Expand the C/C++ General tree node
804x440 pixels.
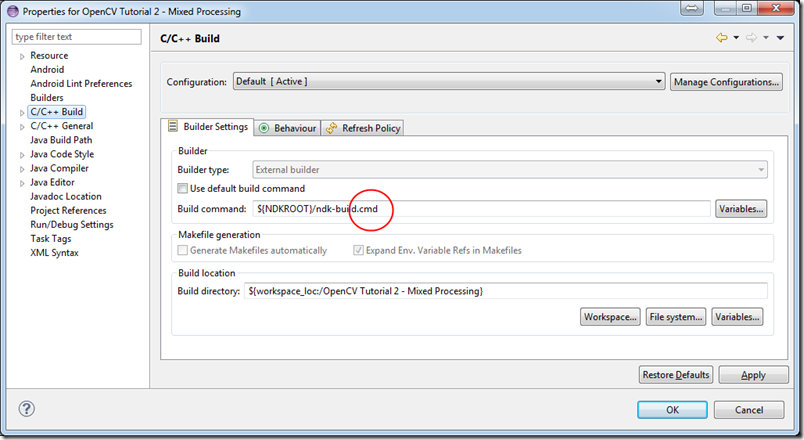pos(22,127)
